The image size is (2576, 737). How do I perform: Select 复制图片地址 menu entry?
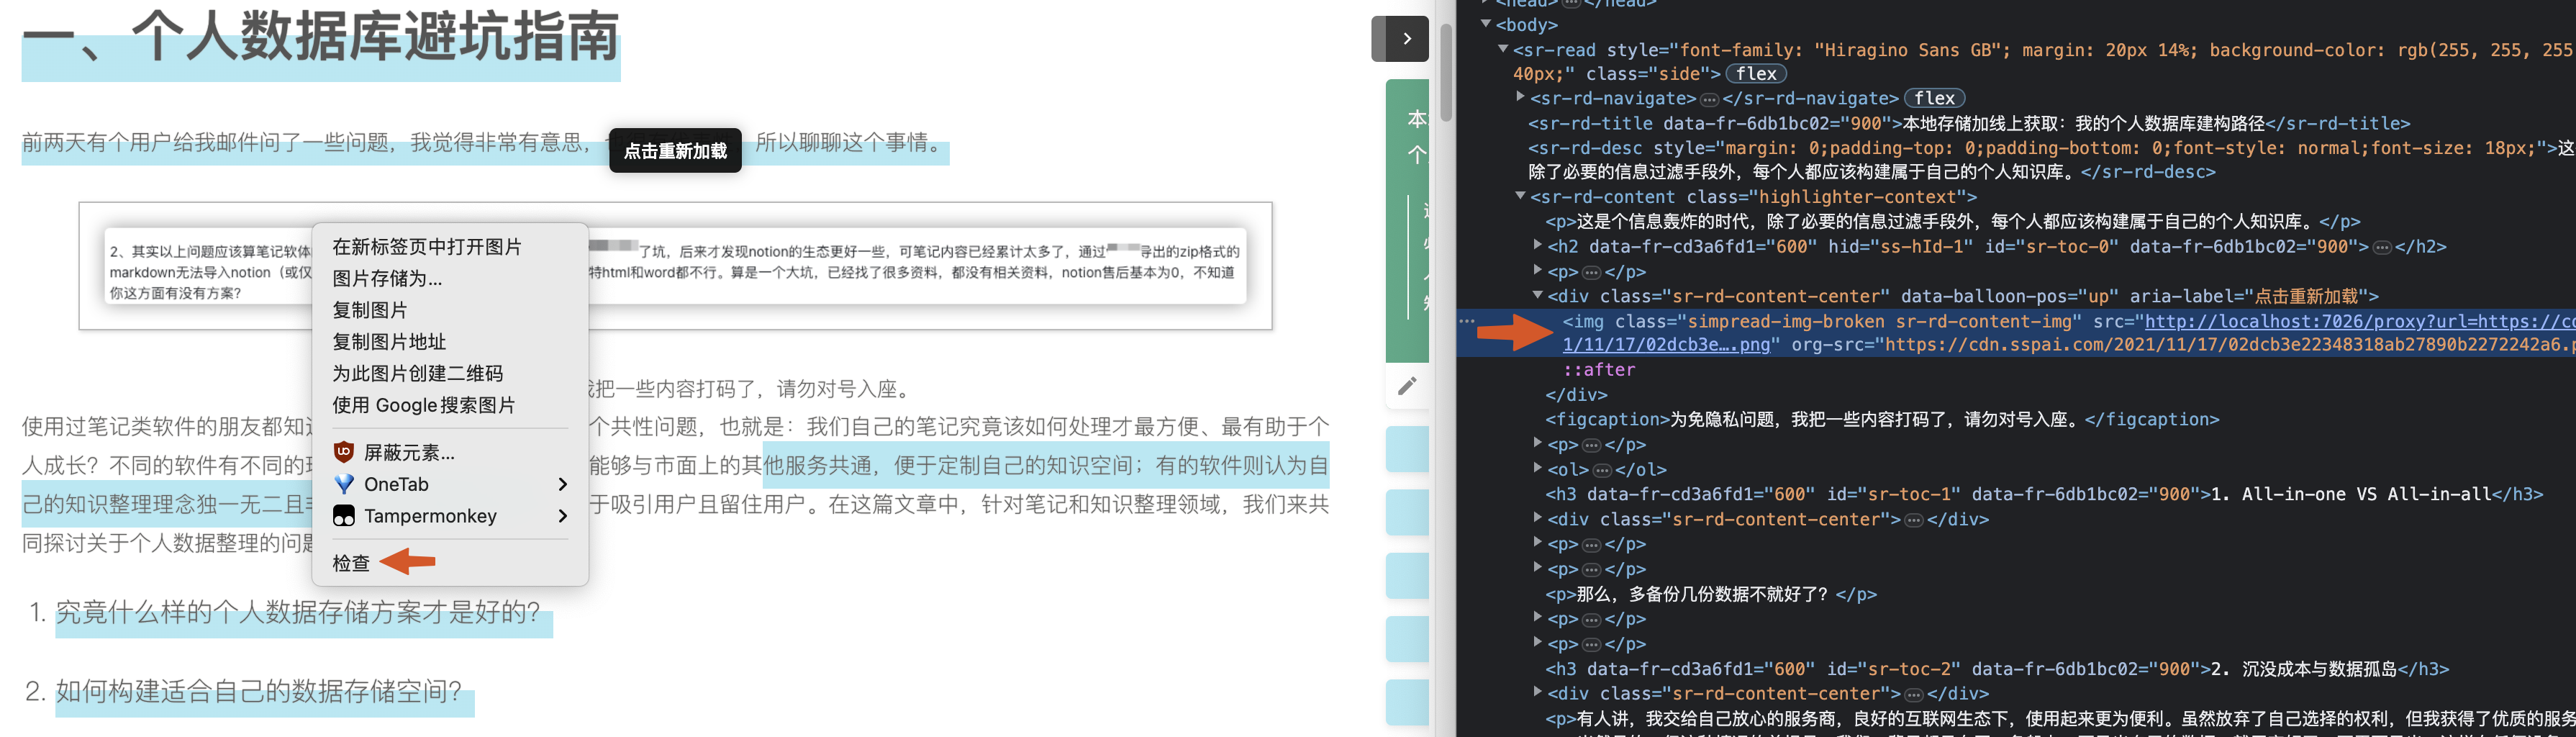449,342
